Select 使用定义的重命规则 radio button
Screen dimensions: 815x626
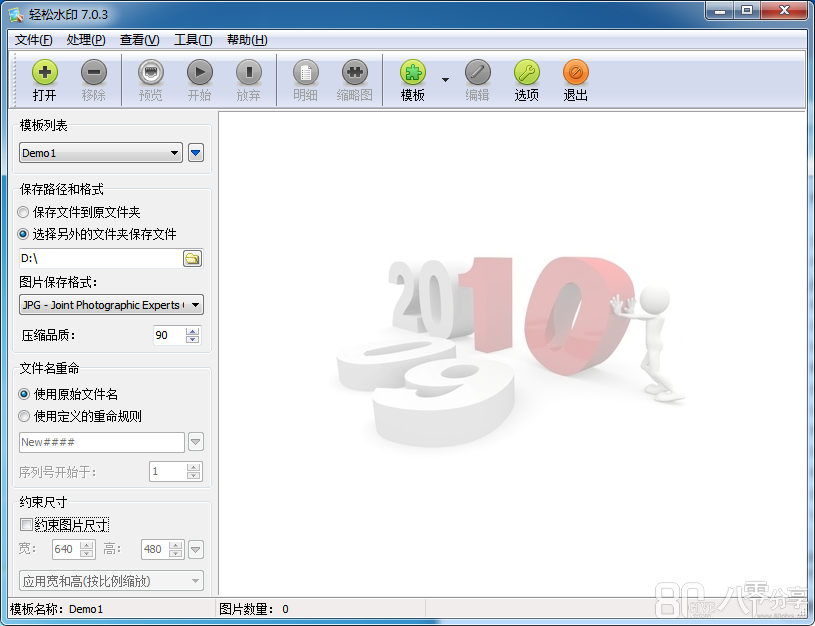tap(23, 416)
